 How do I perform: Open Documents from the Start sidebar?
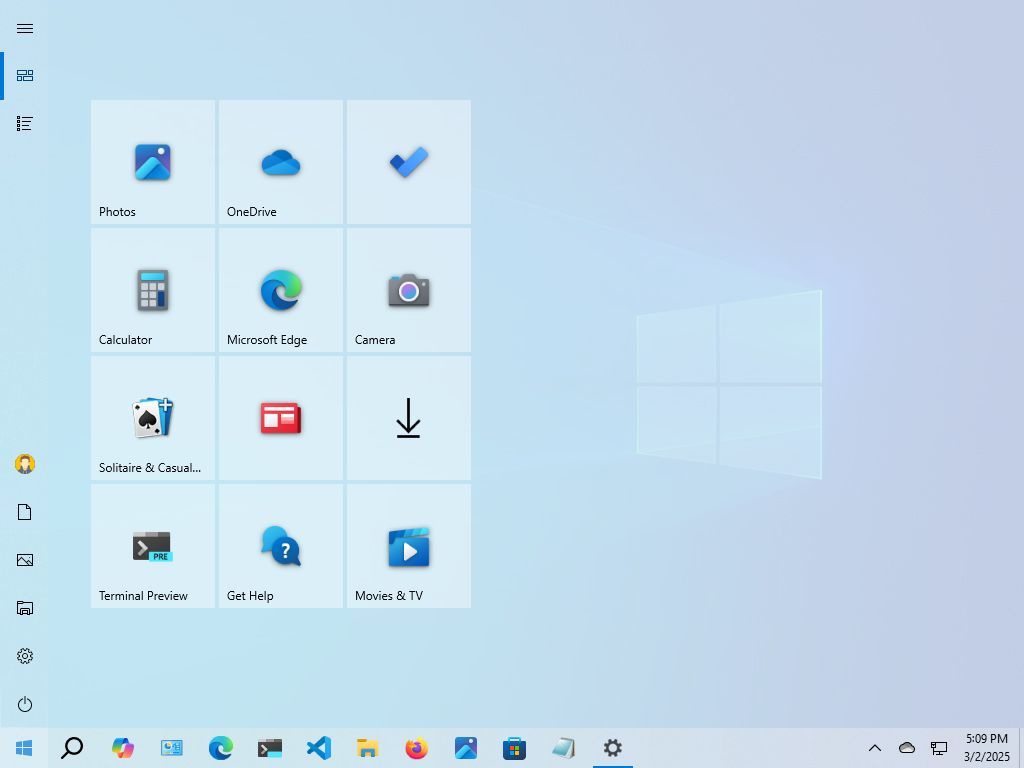tap(24, 511)
